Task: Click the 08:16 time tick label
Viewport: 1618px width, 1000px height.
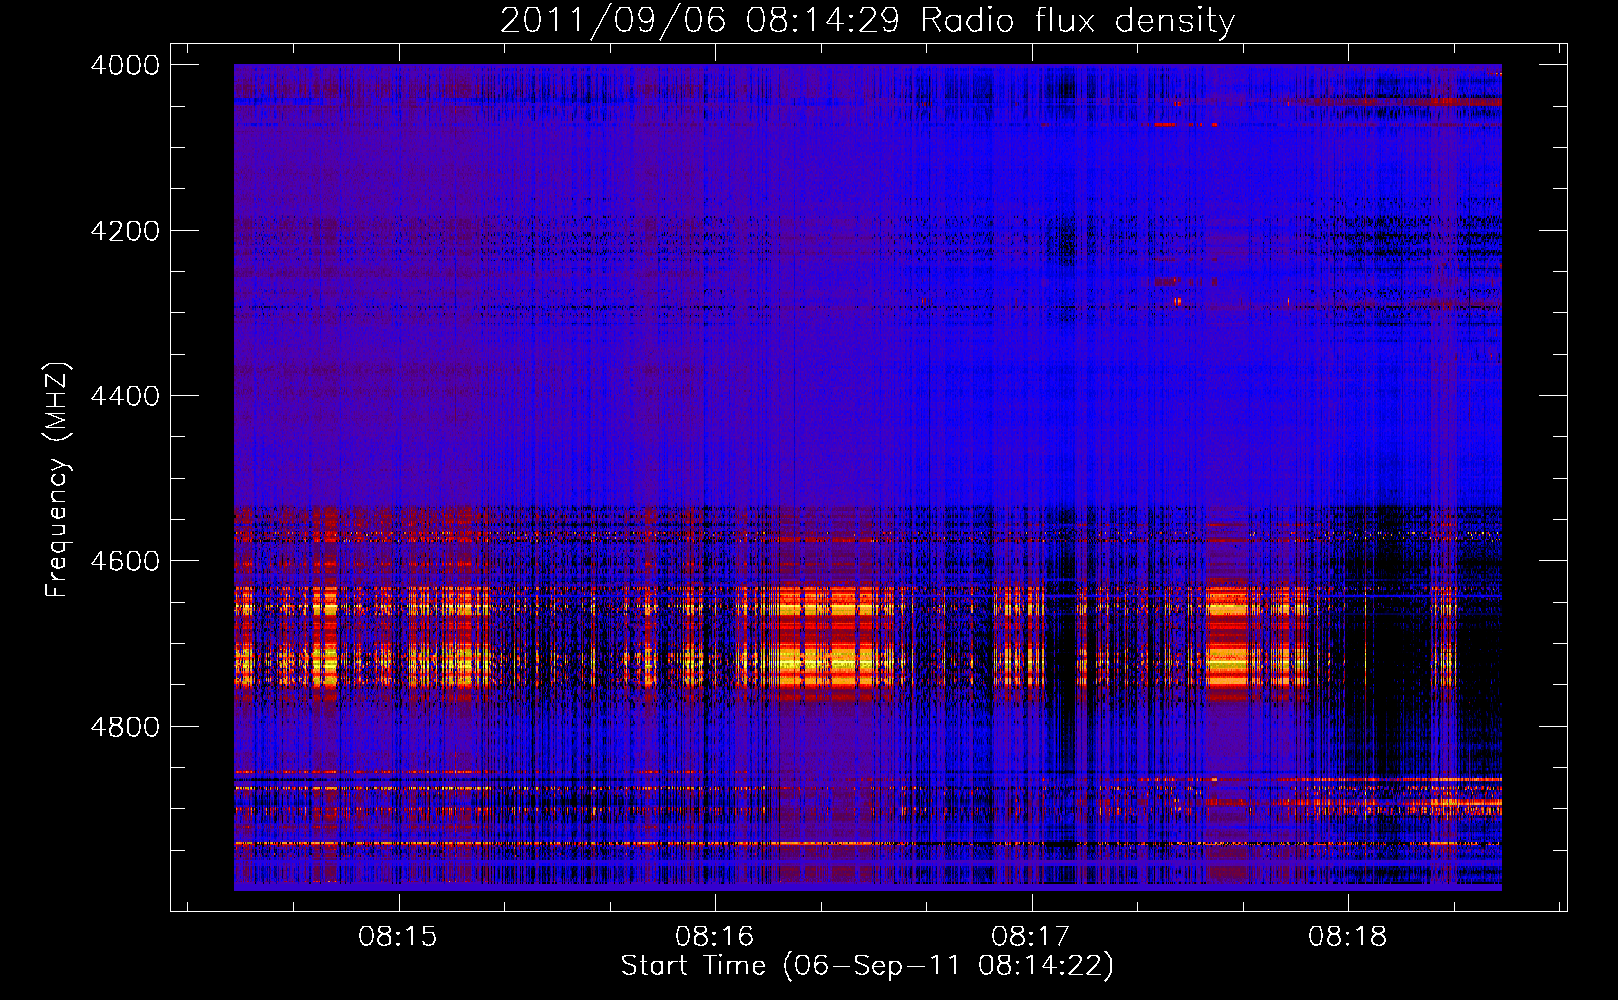Action: pos(714,937)
